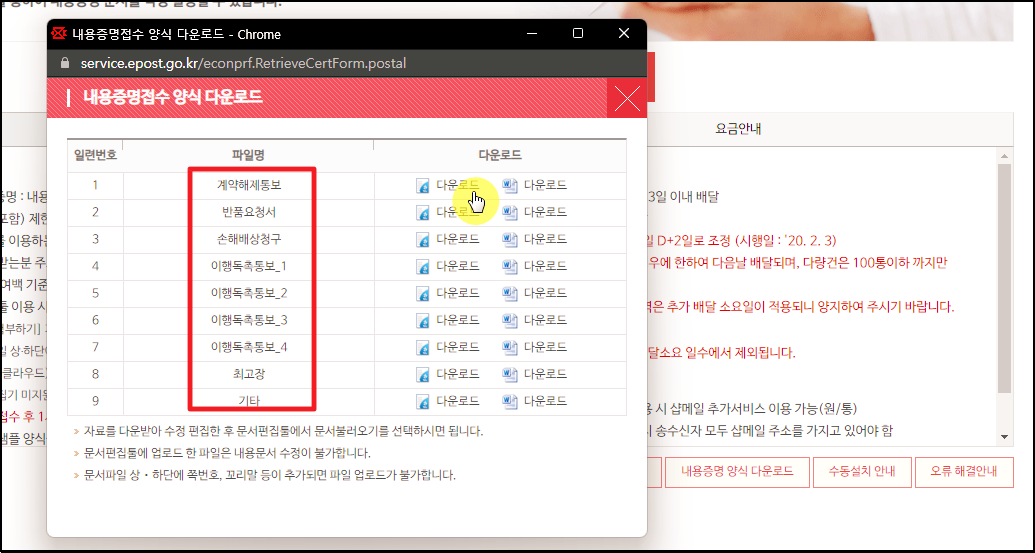Click the Word file icon for 최고장
This screenshot has width=1035, height=553.
[x=510, y=374]
